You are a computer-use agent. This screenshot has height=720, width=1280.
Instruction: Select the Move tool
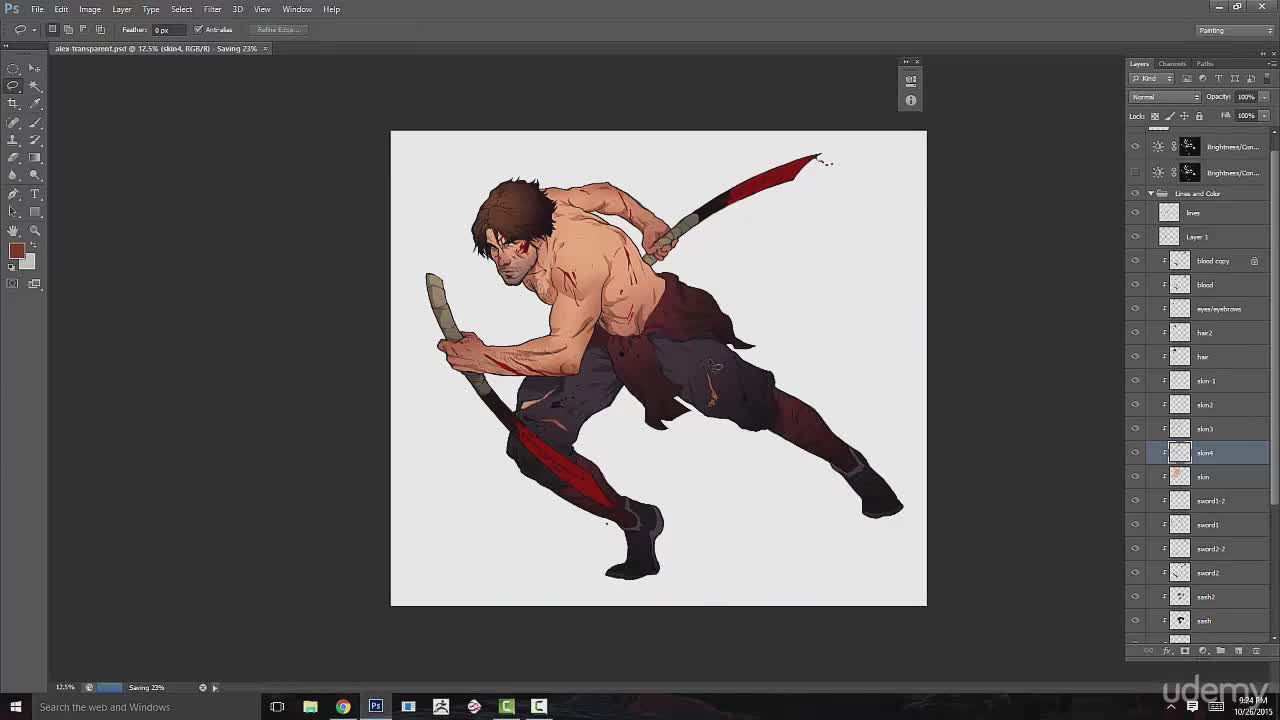pyautogui.click(x=35, y=68)
